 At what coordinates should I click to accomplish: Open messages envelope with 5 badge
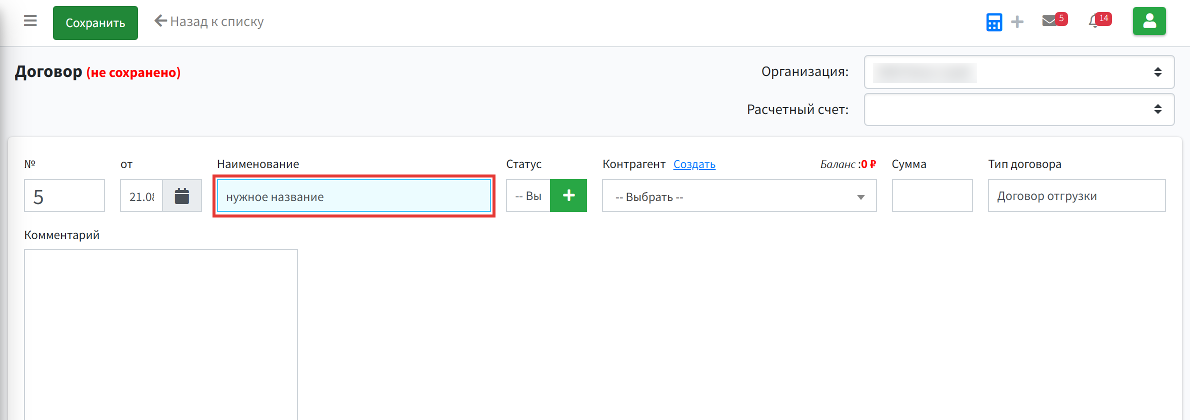click(1054, 21)
